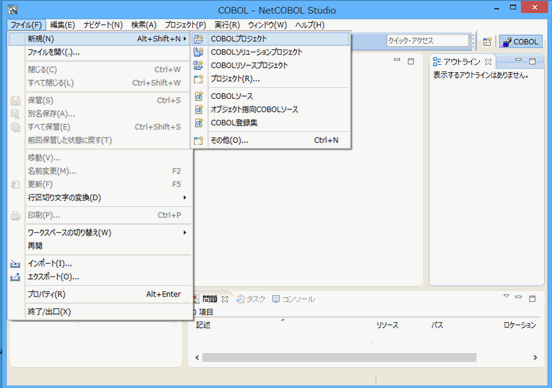Click the オブジェクト指向COBOLソース icon

pos(199,109)
